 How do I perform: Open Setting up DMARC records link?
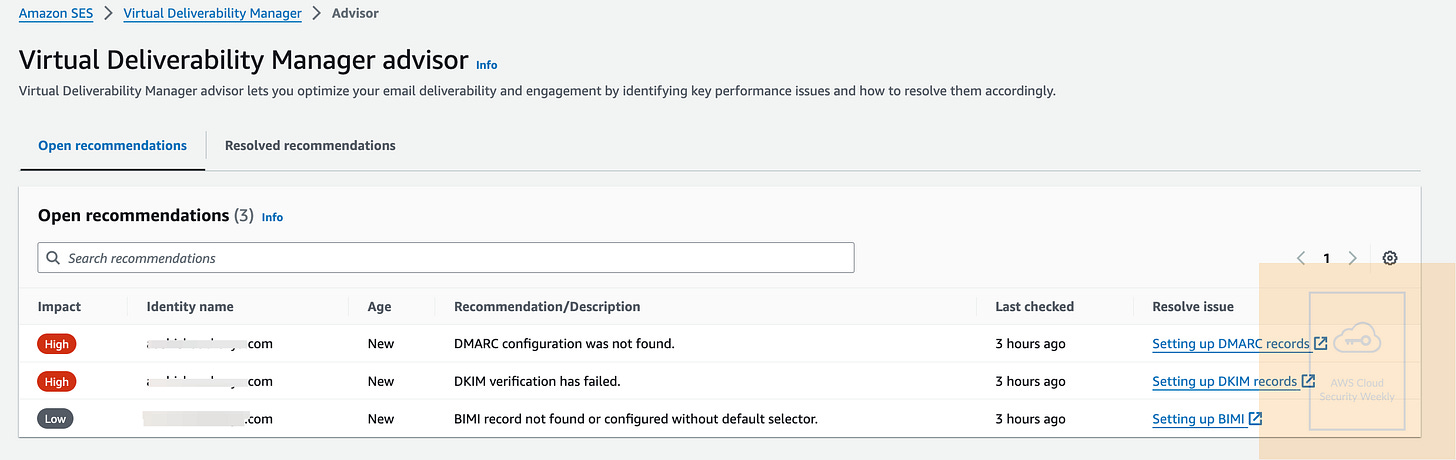pos(1231,343)
